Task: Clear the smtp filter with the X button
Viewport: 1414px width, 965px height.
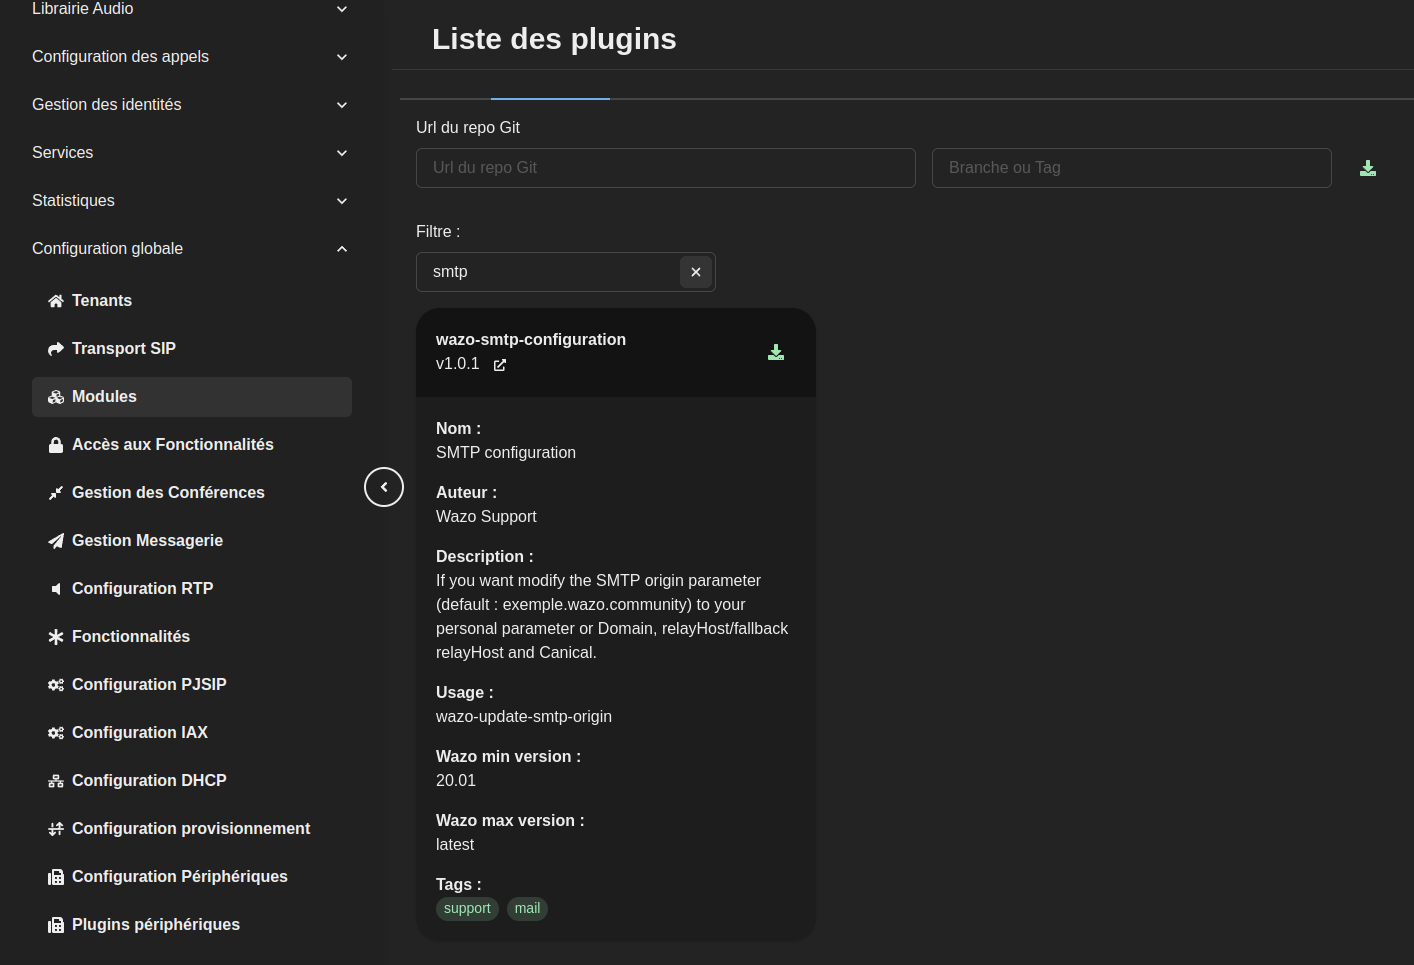Action: pyautogui.click(x=696, y=272)
